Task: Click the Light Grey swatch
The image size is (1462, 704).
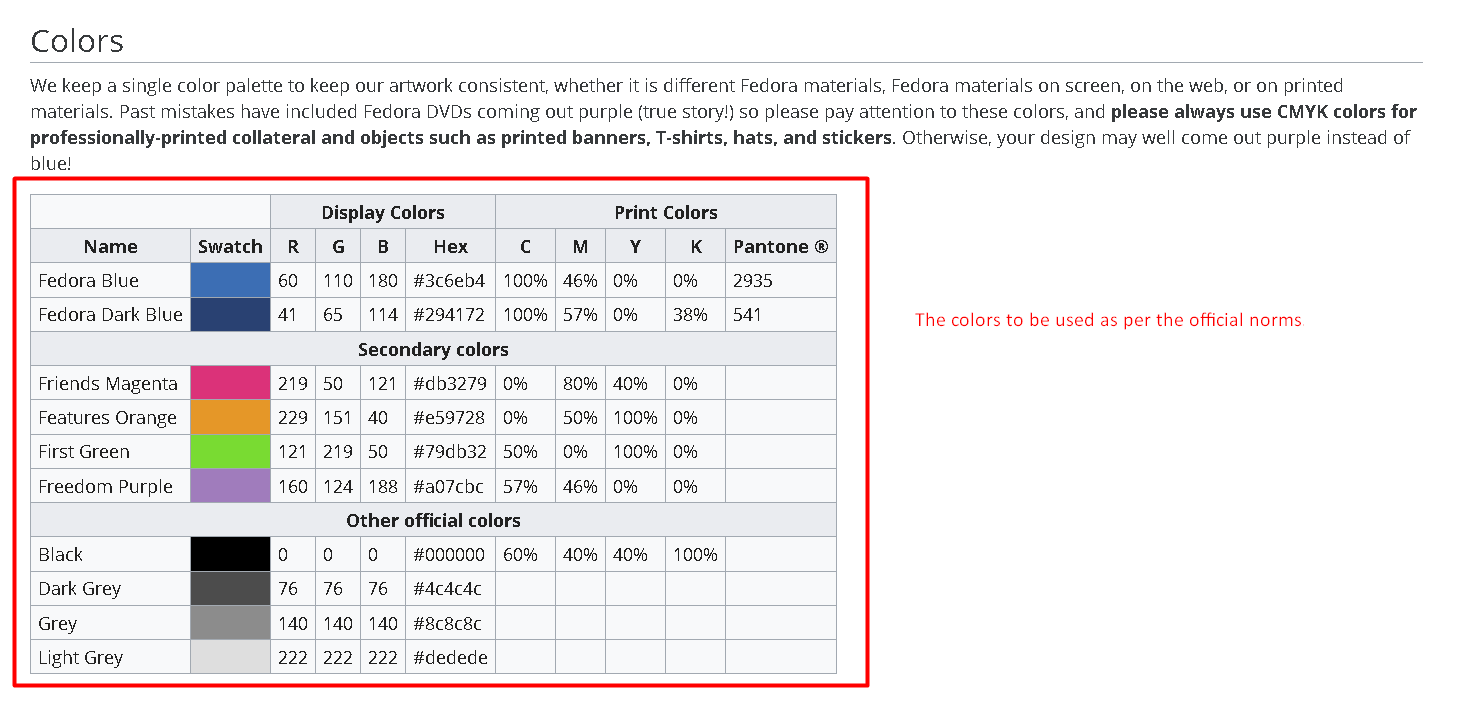Action: tap(230, 657)
